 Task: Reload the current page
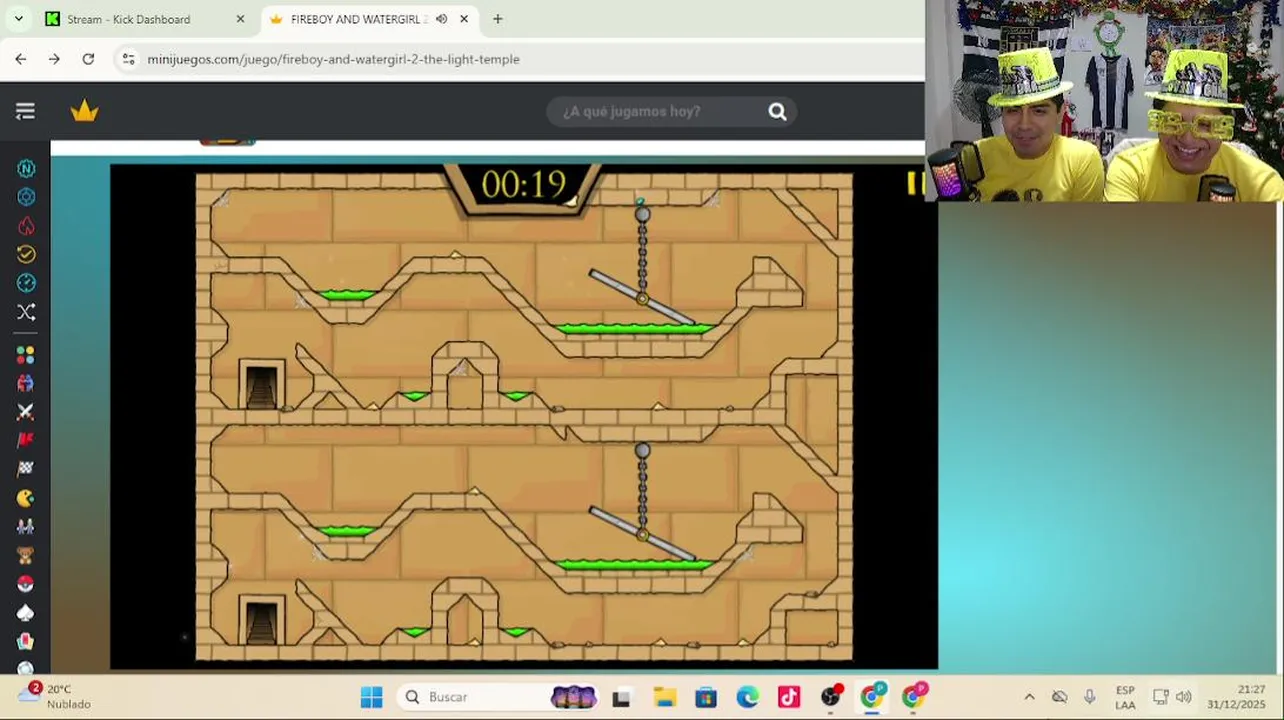[x=88, y=59]
